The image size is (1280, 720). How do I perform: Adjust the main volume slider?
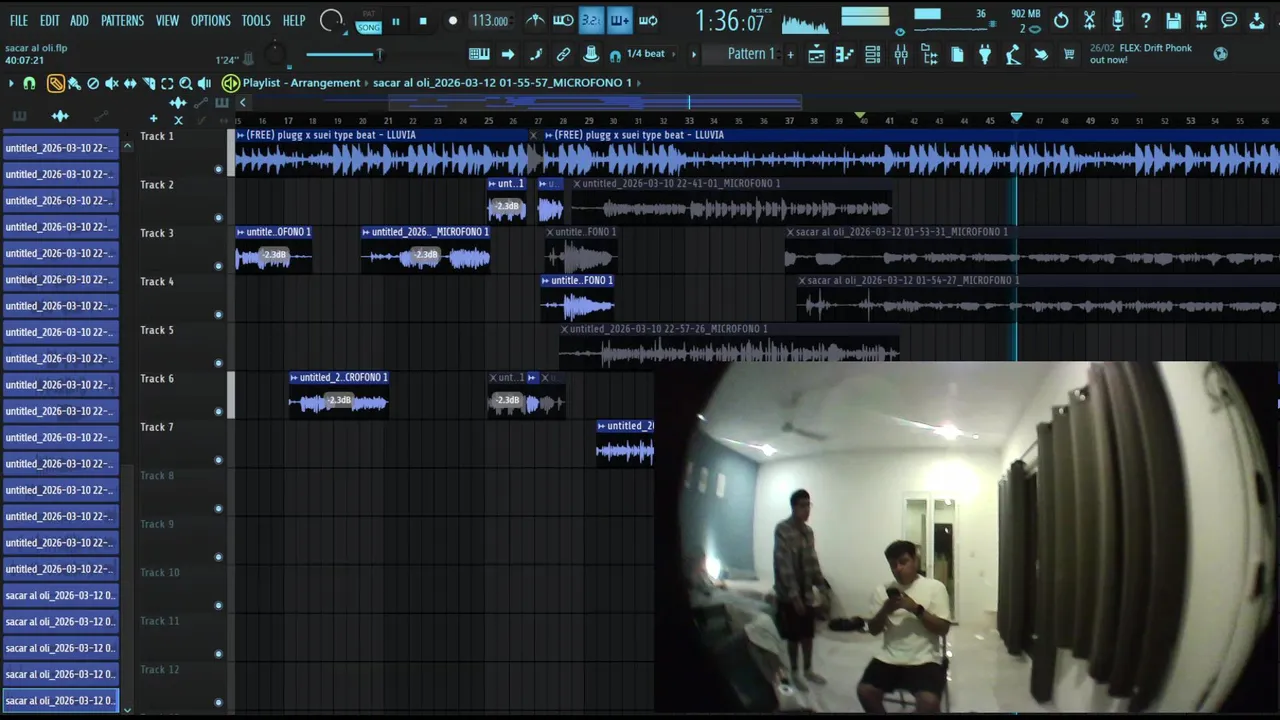click(345, 54)
